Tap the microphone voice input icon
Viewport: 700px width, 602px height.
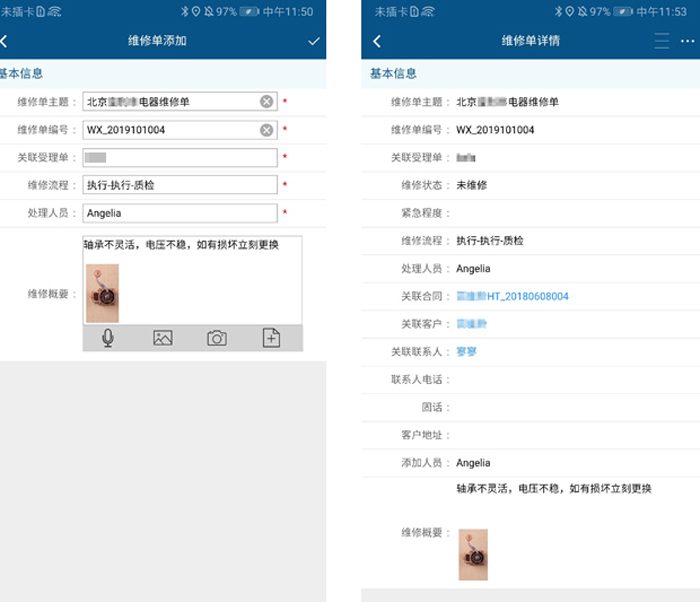(108, 338)
